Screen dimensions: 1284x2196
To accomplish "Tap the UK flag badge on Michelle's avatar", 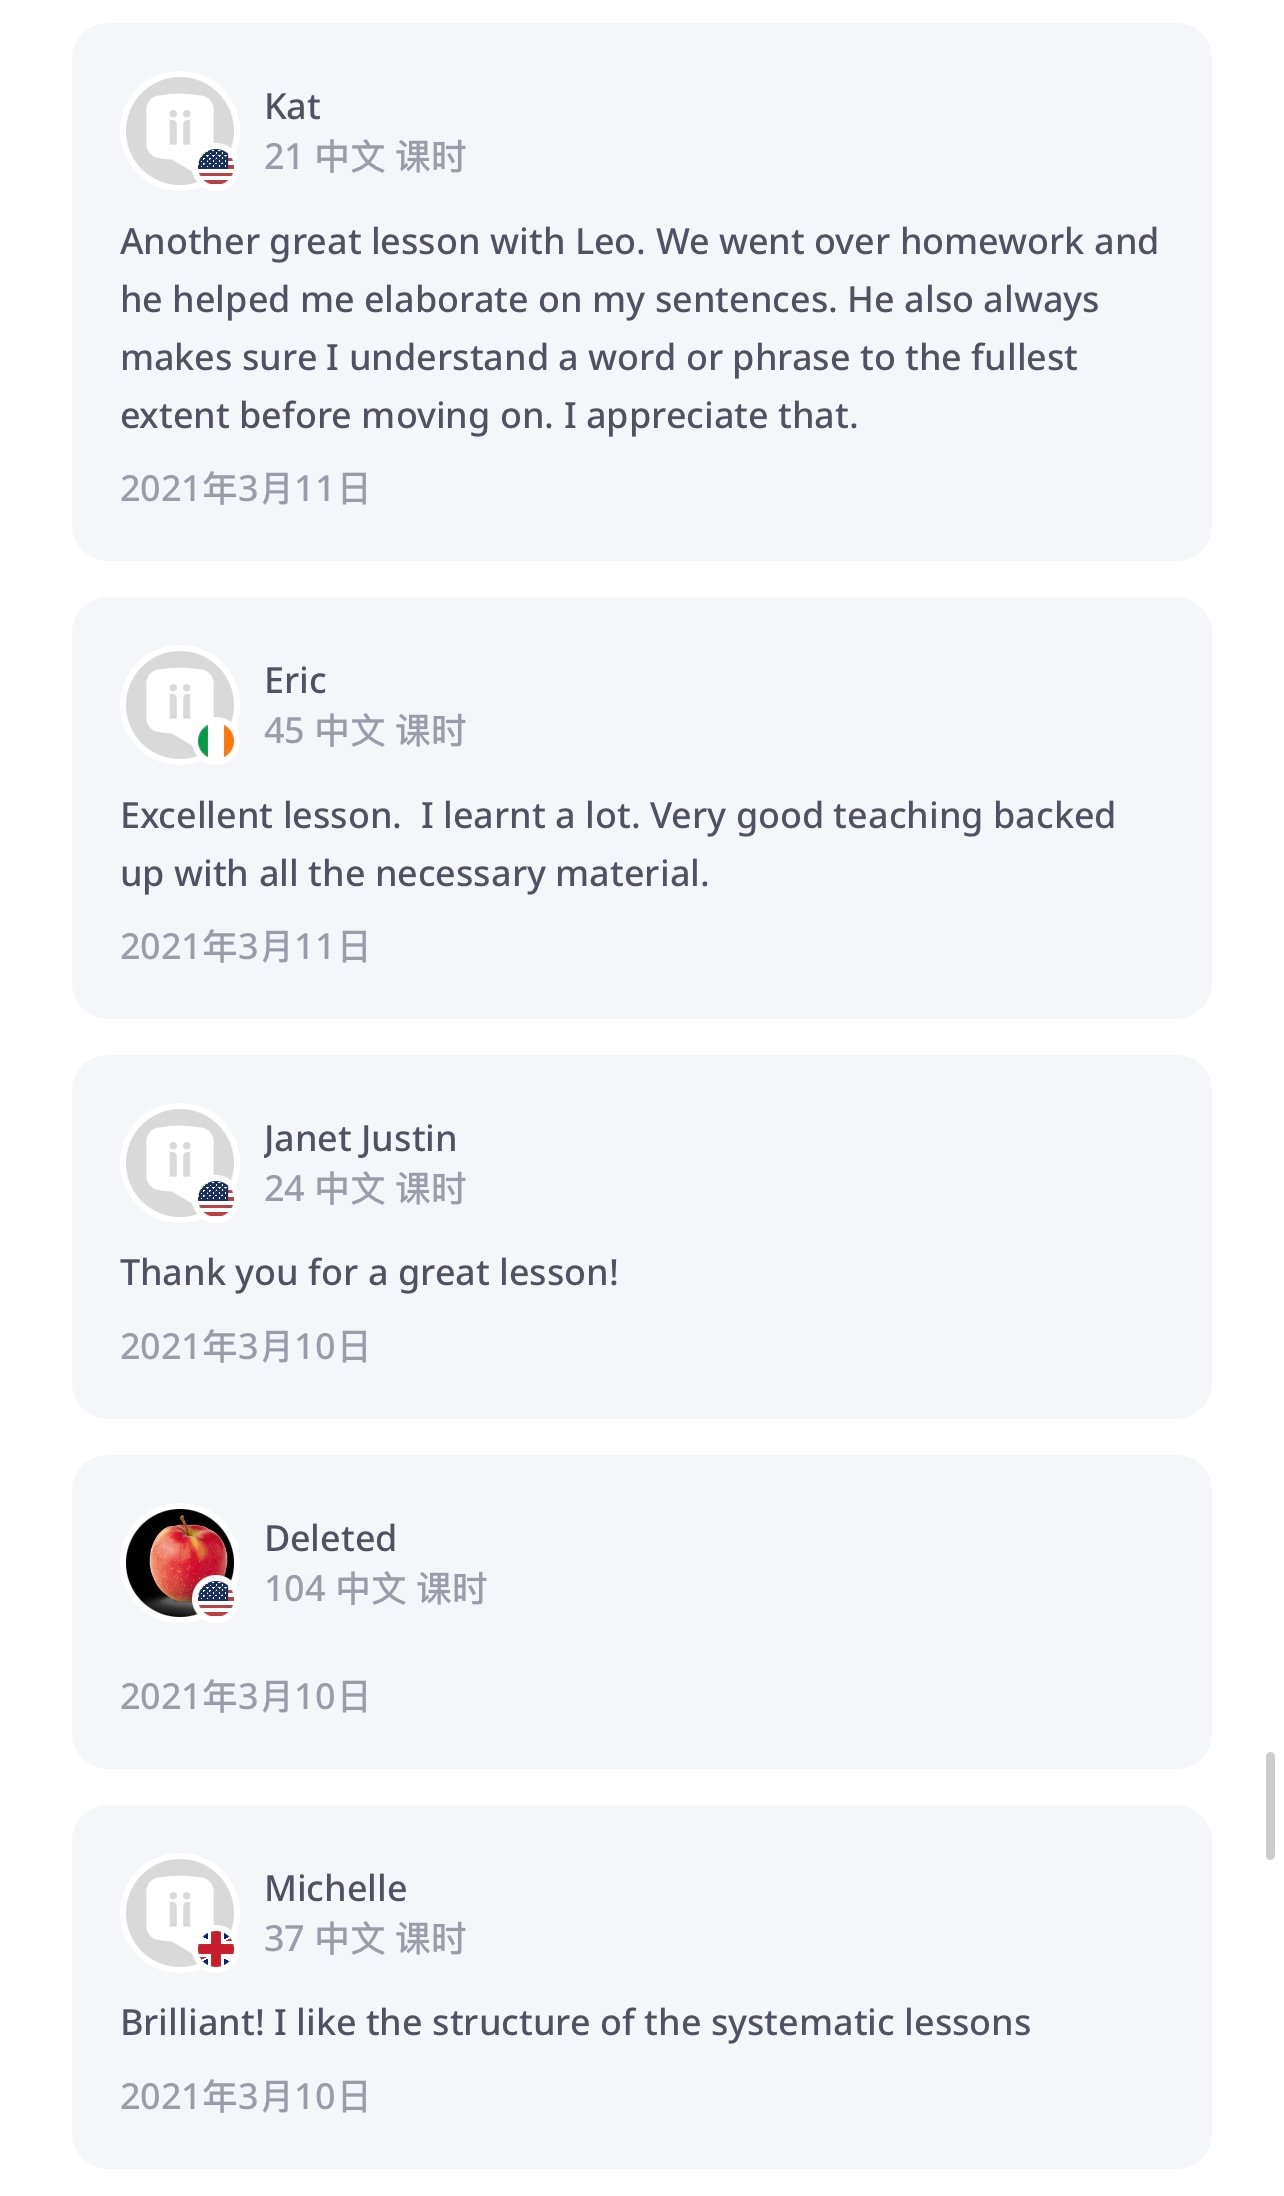I will (216, 1949).
